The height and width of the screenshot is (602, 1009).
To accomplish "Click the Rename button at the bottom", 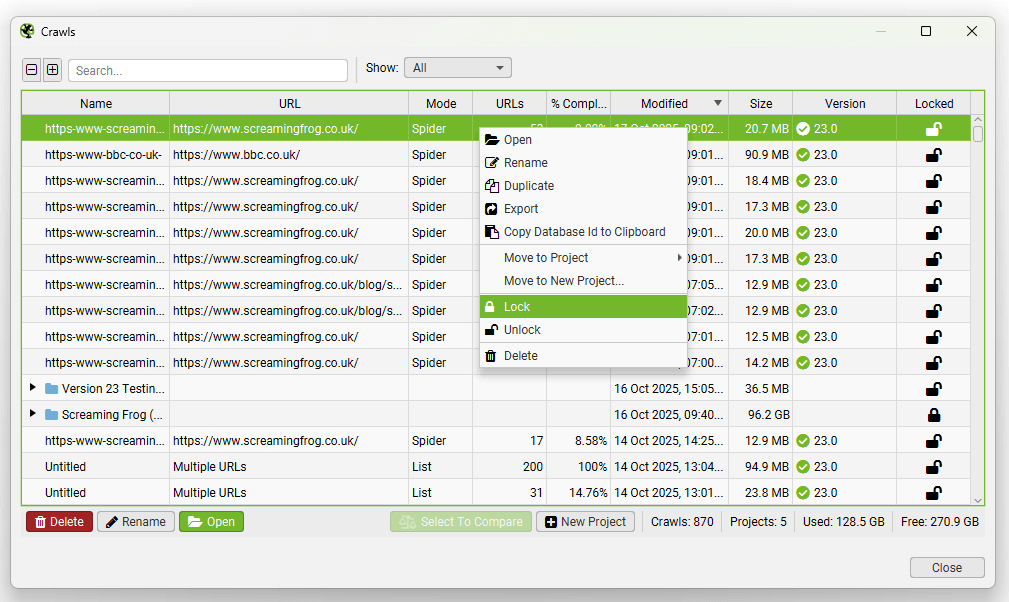I will pos(135,521).
